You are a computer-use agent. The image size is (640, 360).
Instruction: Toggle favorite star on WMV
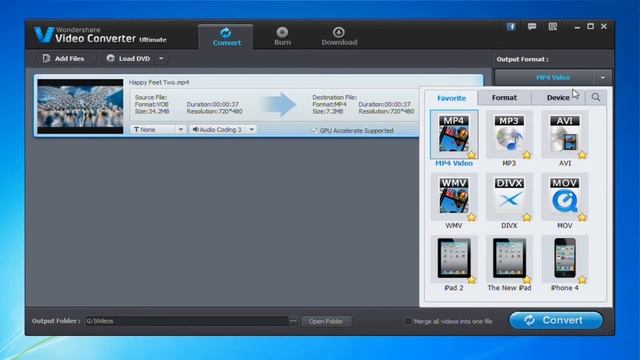[472, 218]
